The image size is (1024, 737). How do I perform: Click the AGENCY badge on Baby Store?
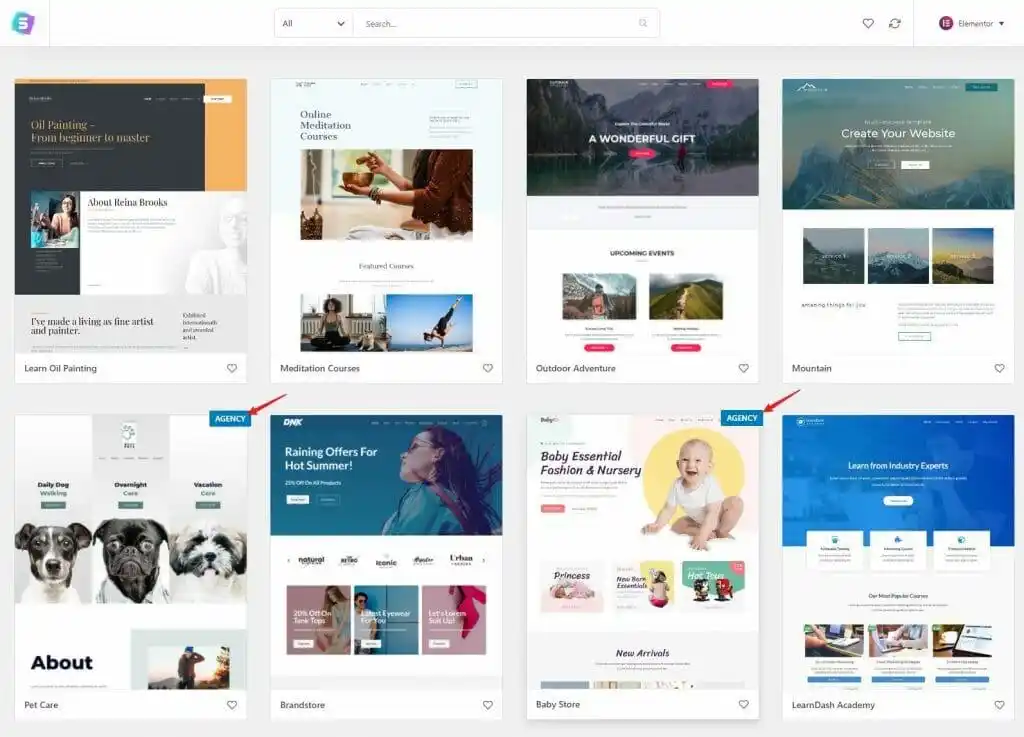pos(741,418)
